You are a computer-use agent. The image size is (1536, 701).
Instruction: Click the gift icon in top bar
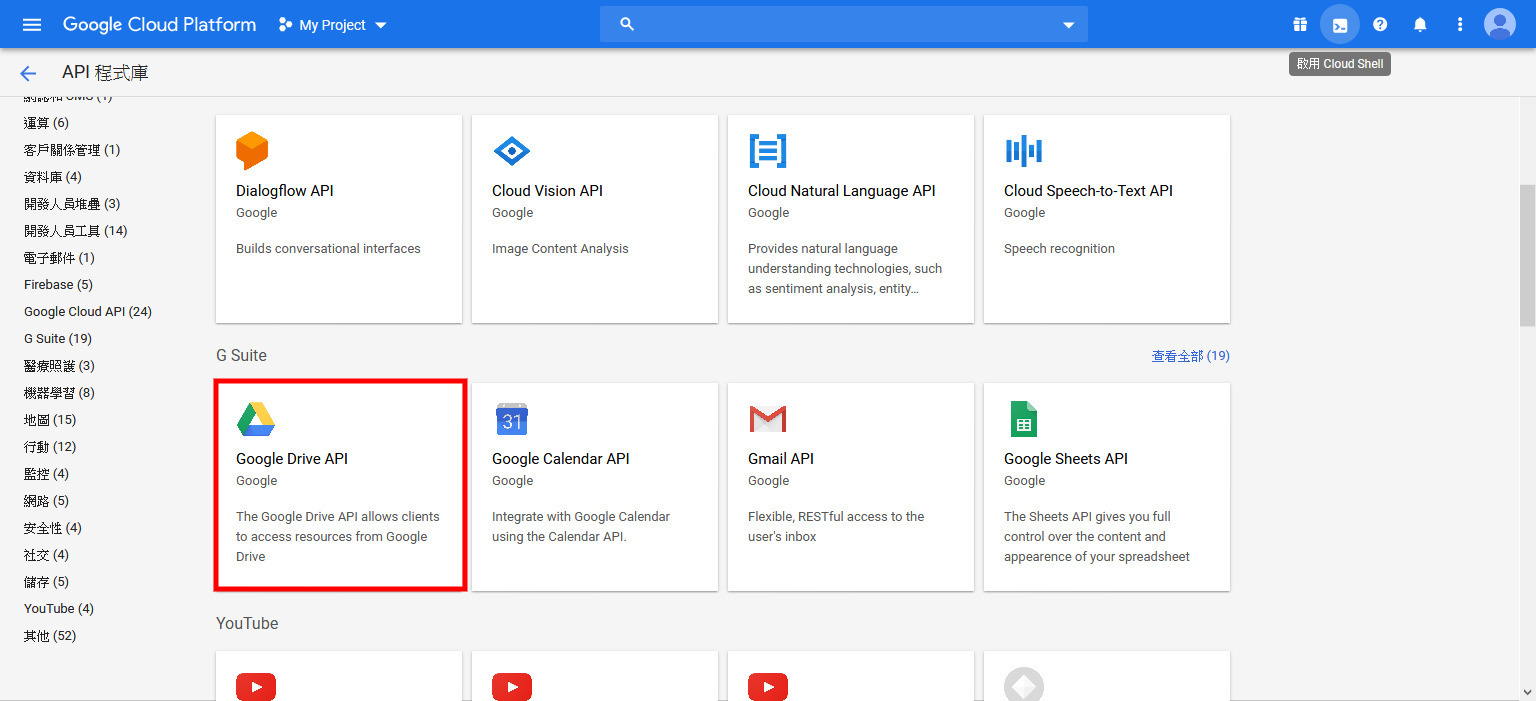coord(1300,24)
